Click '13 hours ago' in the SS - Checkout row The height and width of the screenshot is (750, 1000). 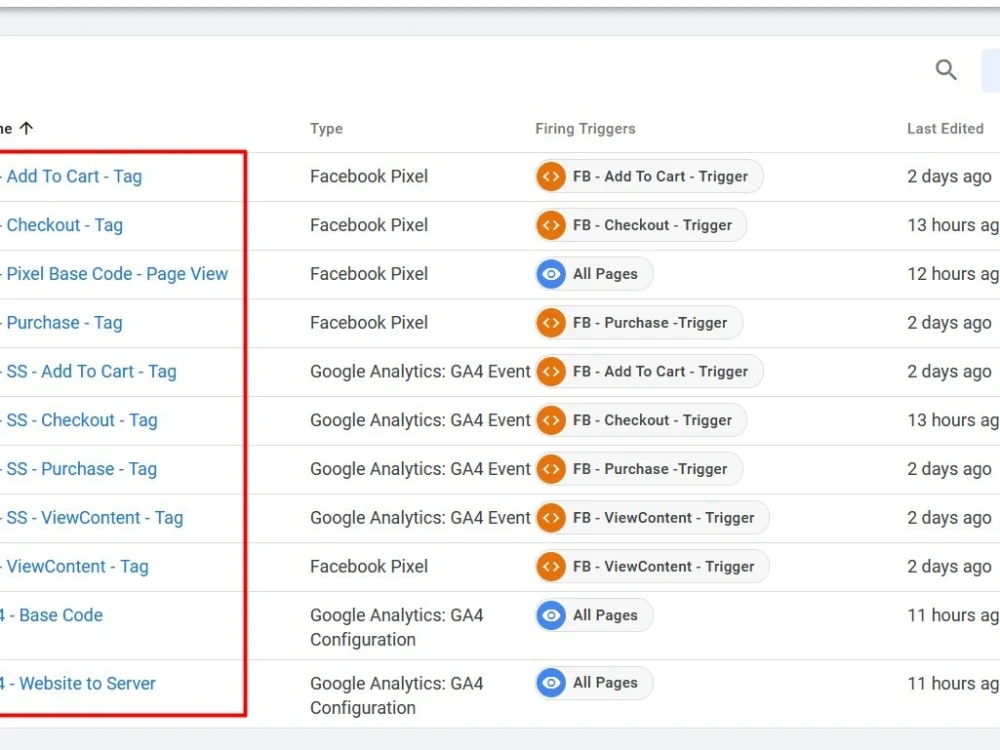(953, 420)
